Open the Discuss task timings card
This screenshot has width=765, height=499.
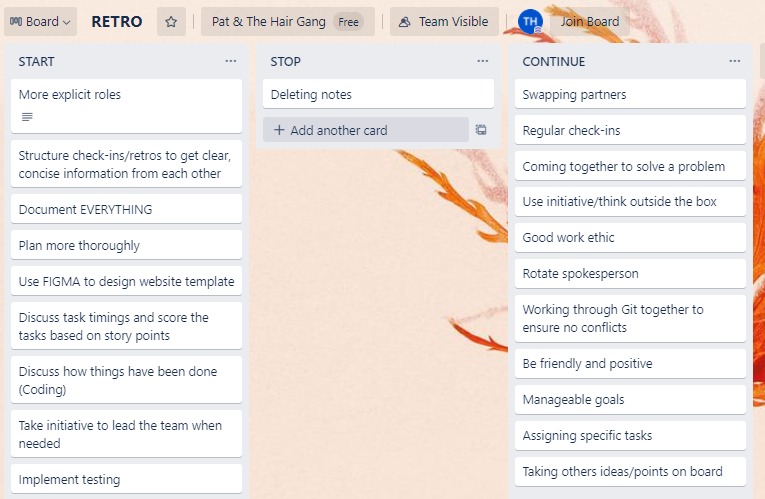(126, 326)
